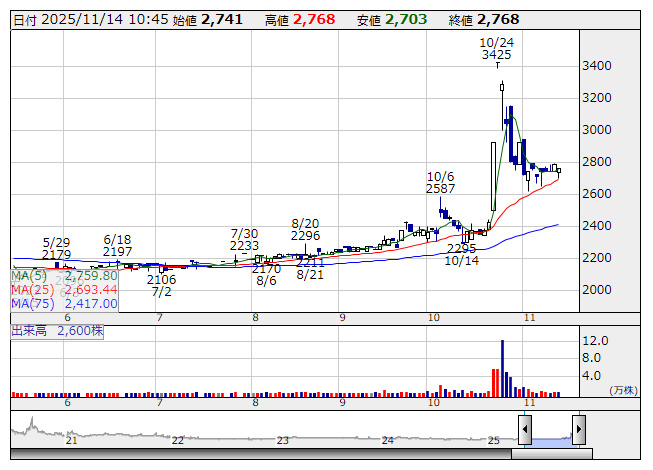The width and height of the screenshot is (653, 470).
Task: Click the 10/14 low label 2295
Action: coord(461,248)
